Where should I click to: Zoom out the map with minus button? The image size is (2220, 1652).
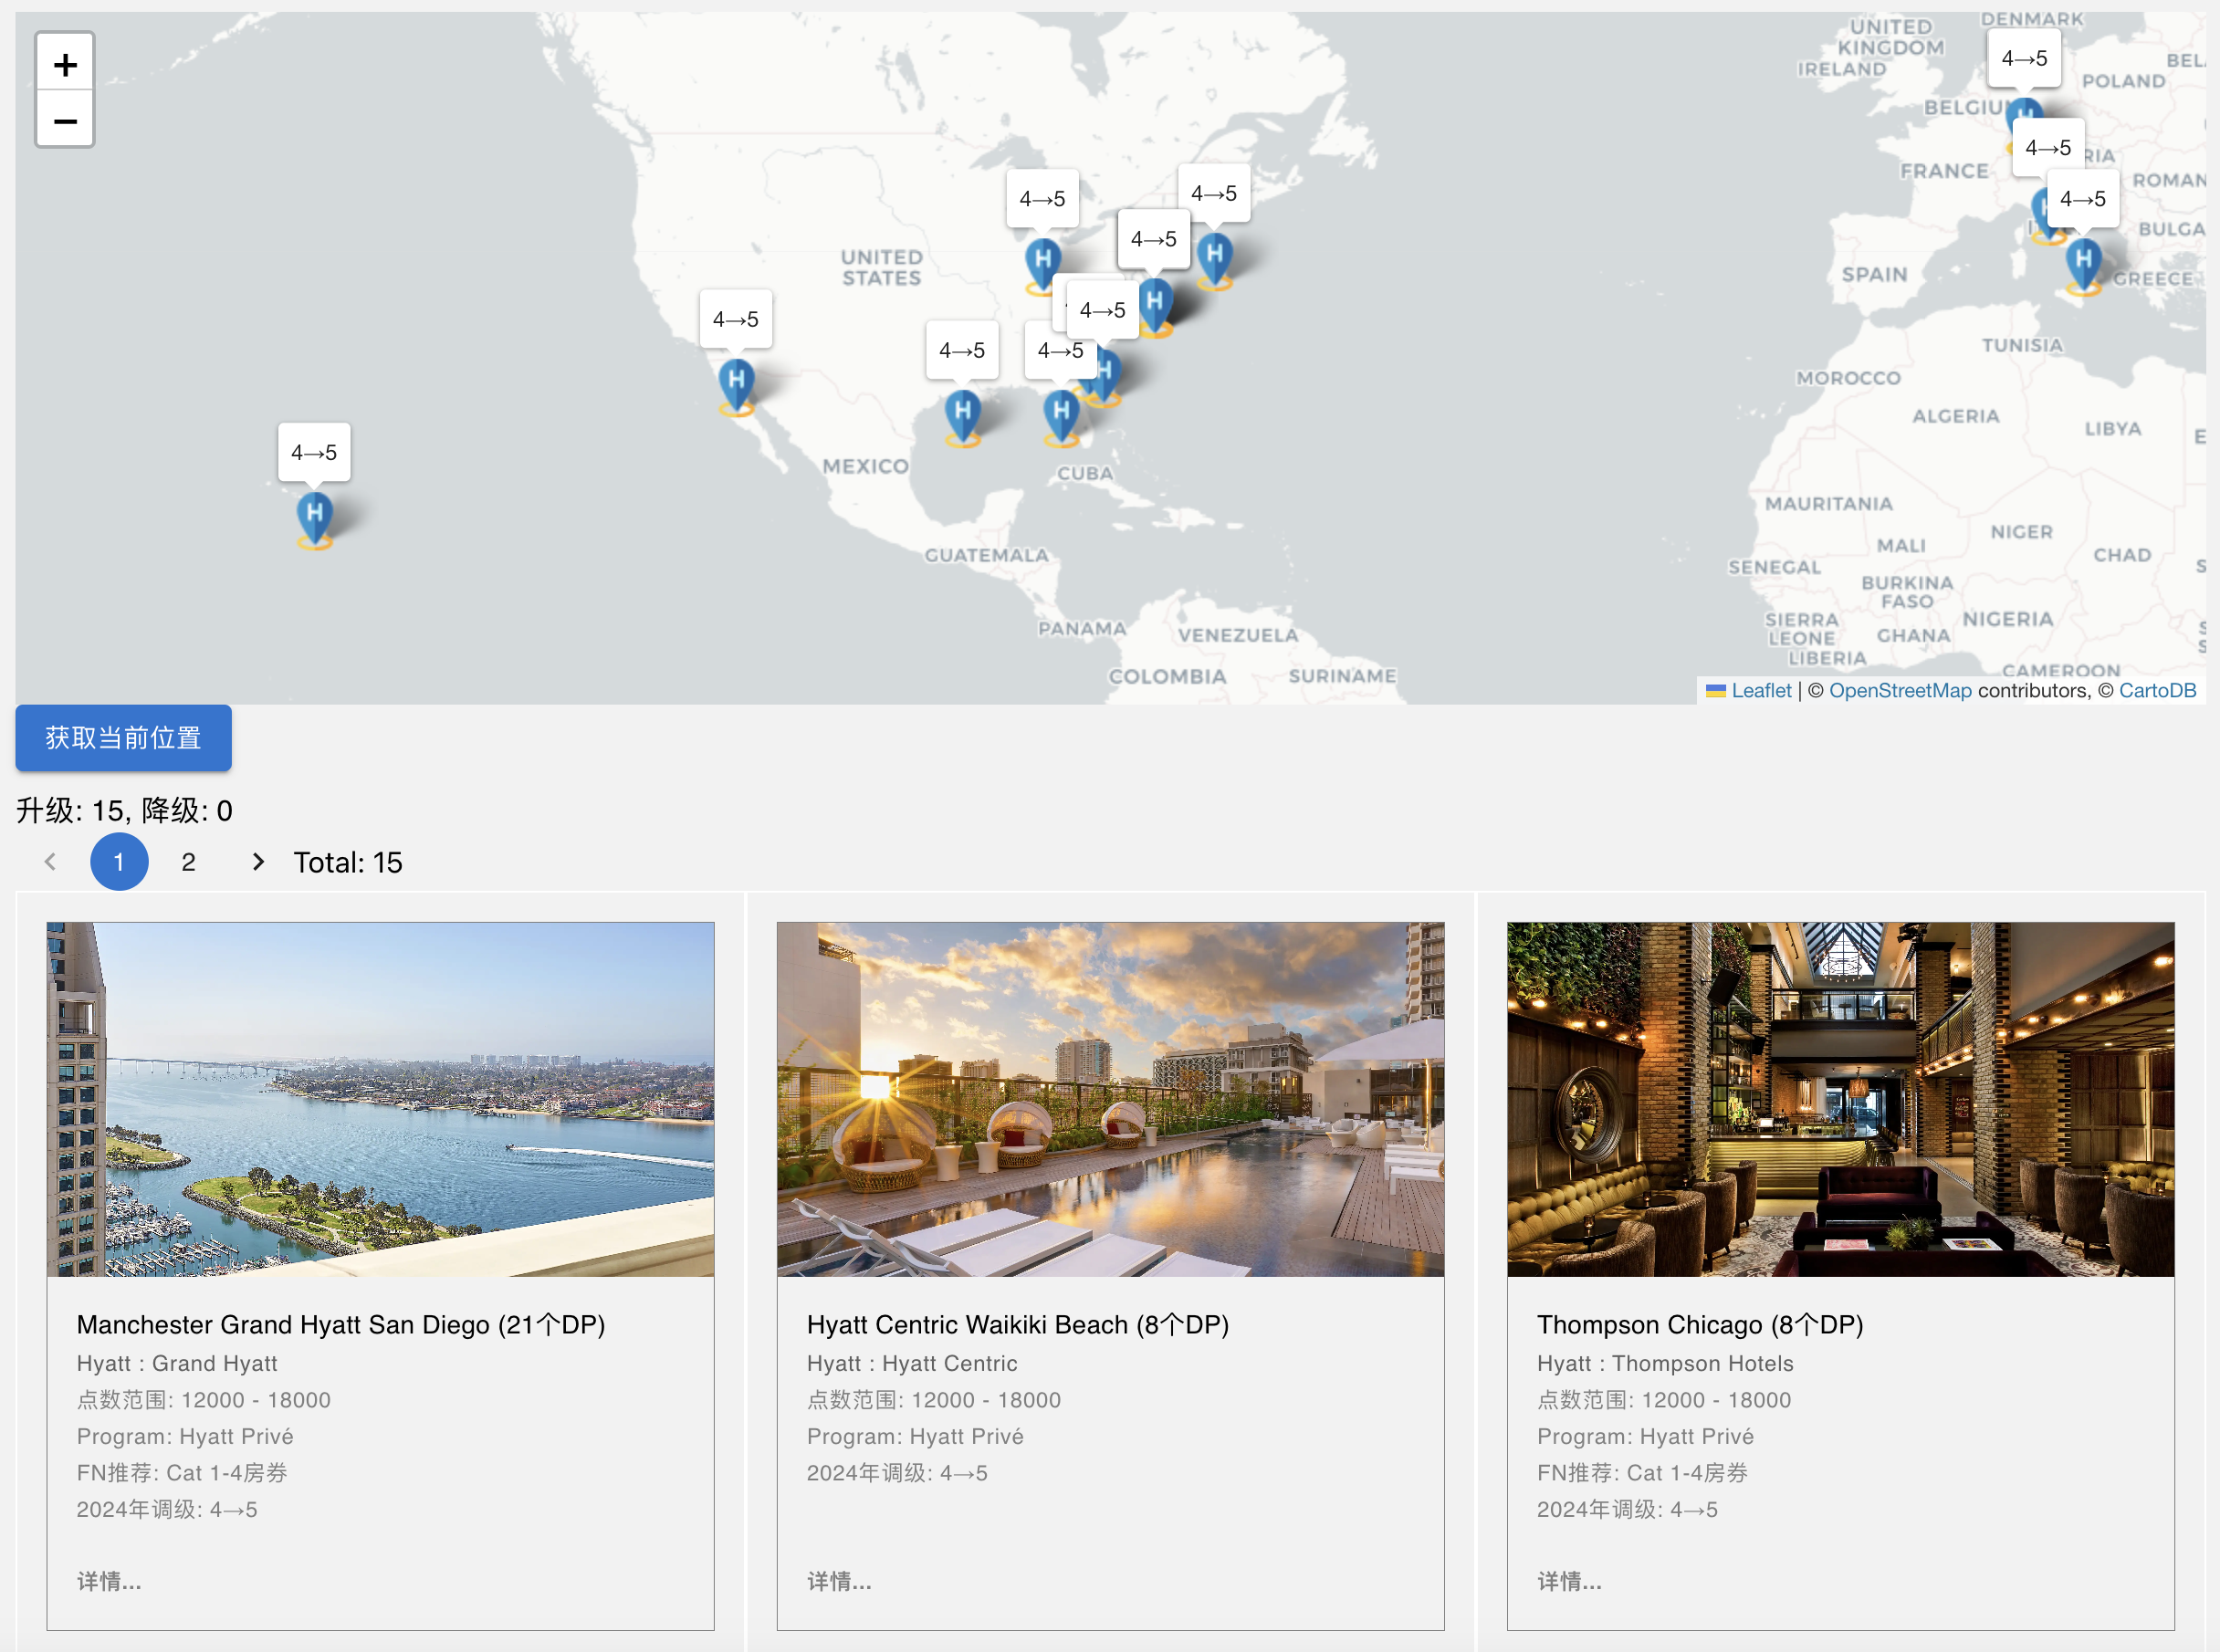65,120
